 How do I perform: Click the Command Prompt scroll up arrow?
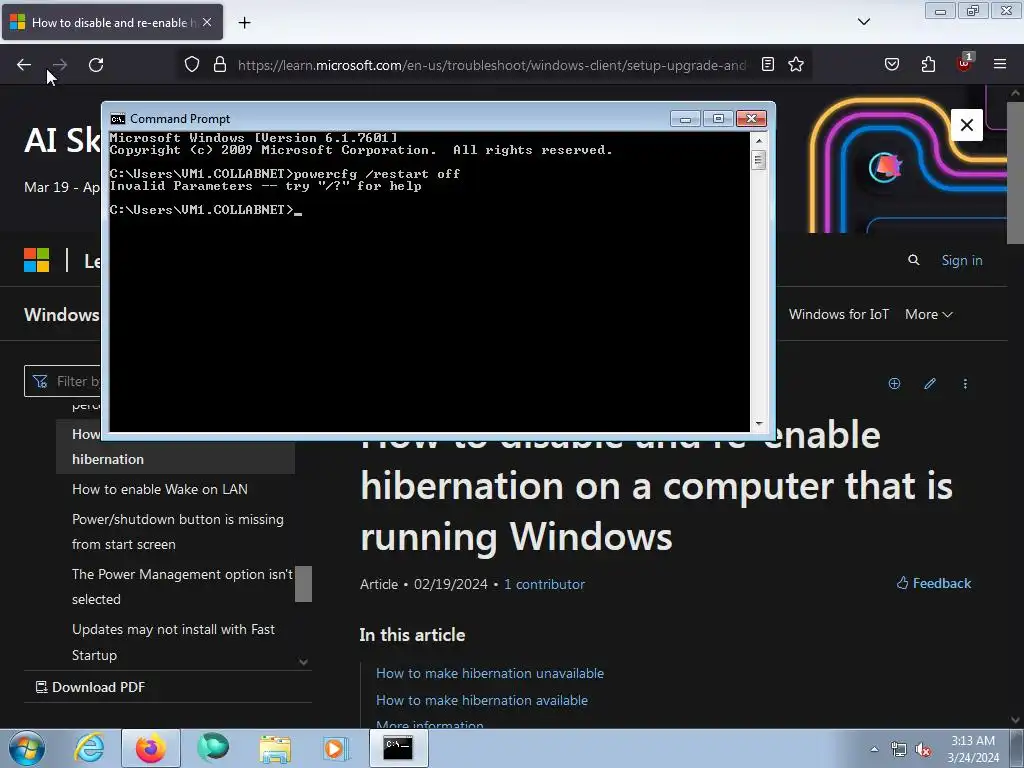[758, 140]
